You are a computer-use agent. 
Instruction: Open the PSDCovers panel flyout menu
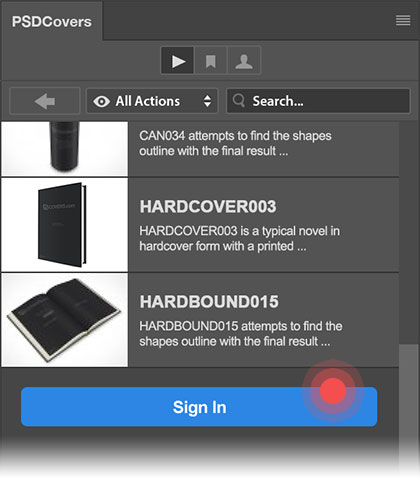[x=403, y=21]
